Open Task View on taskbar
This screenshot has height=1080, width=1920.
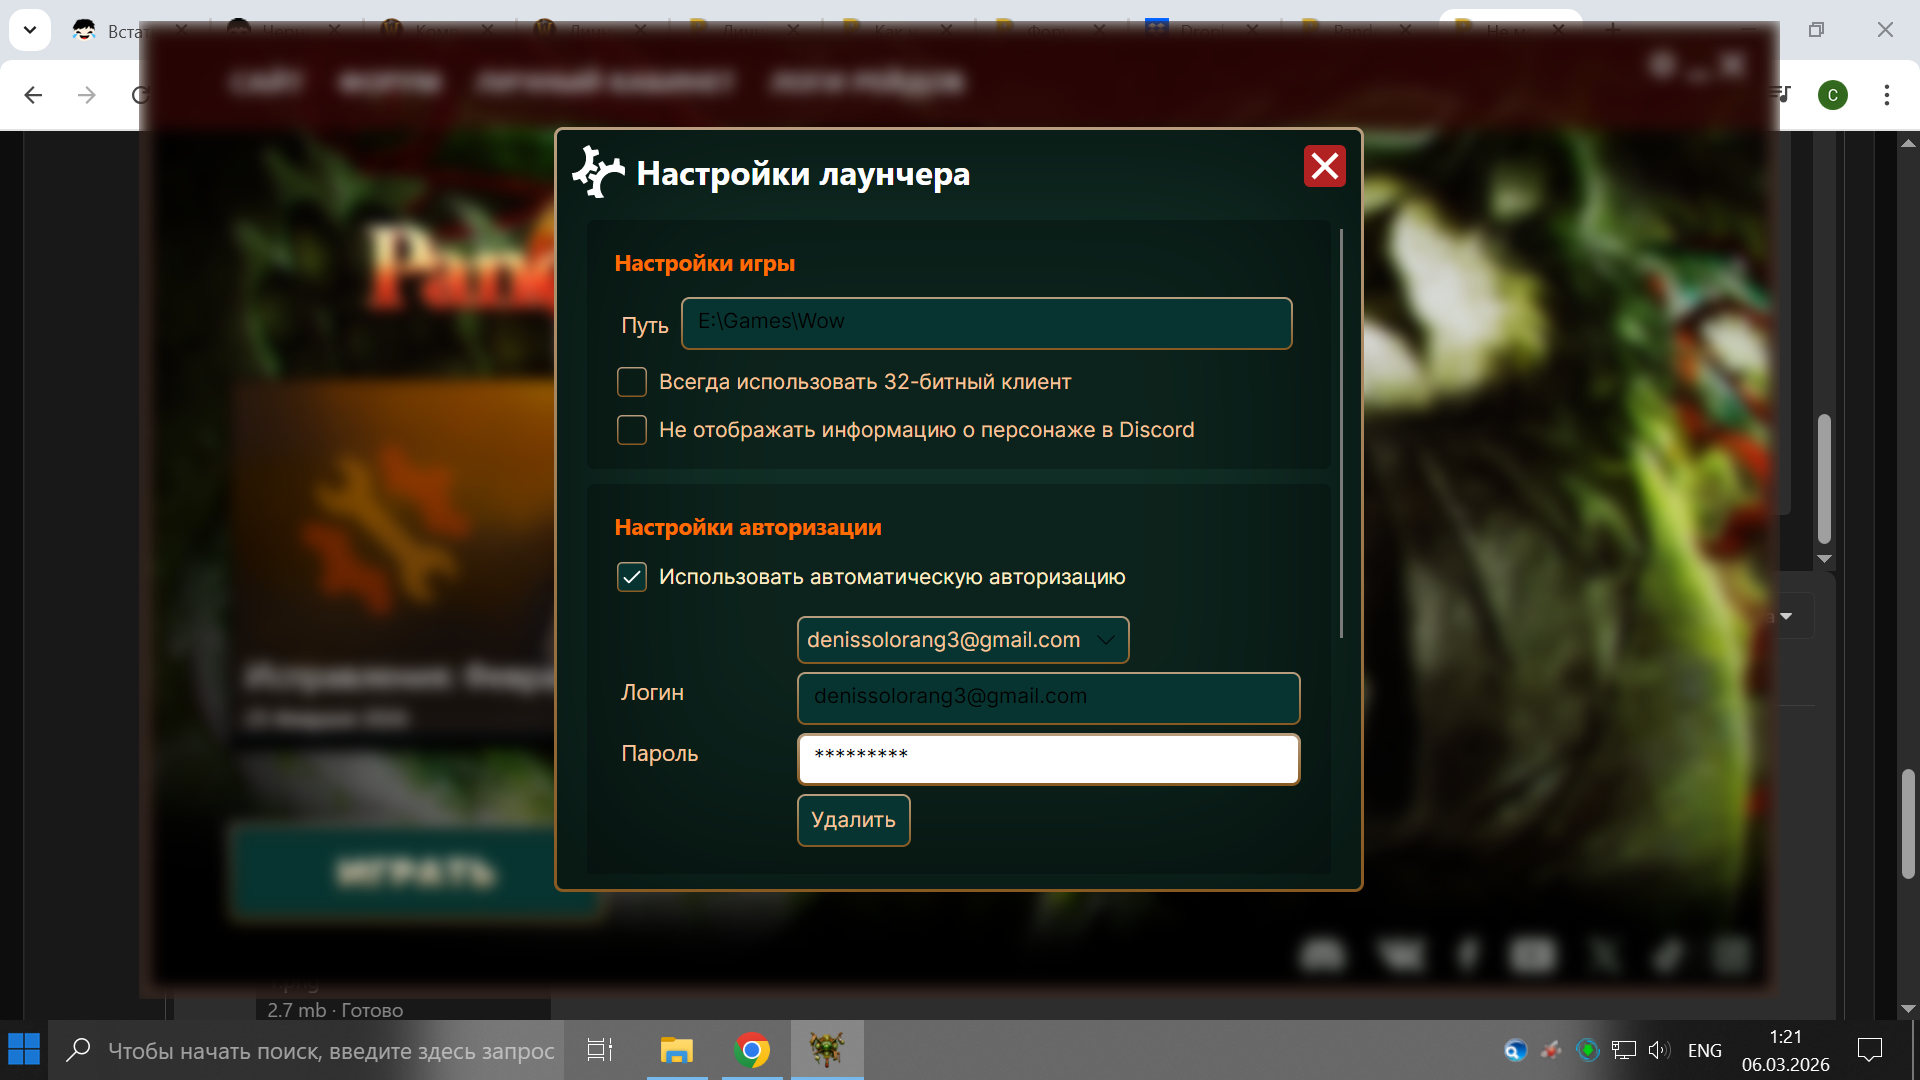coord(600,1049)
